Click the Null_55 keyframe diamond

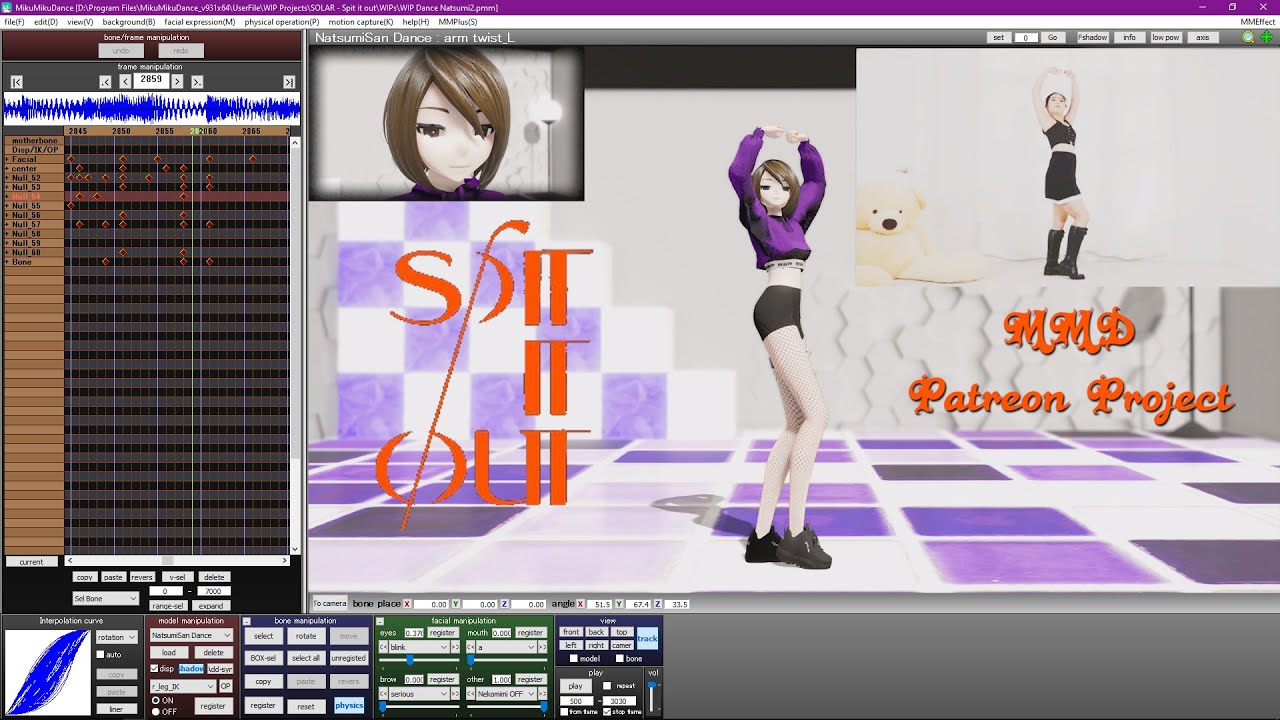click(x=70, y=206)
